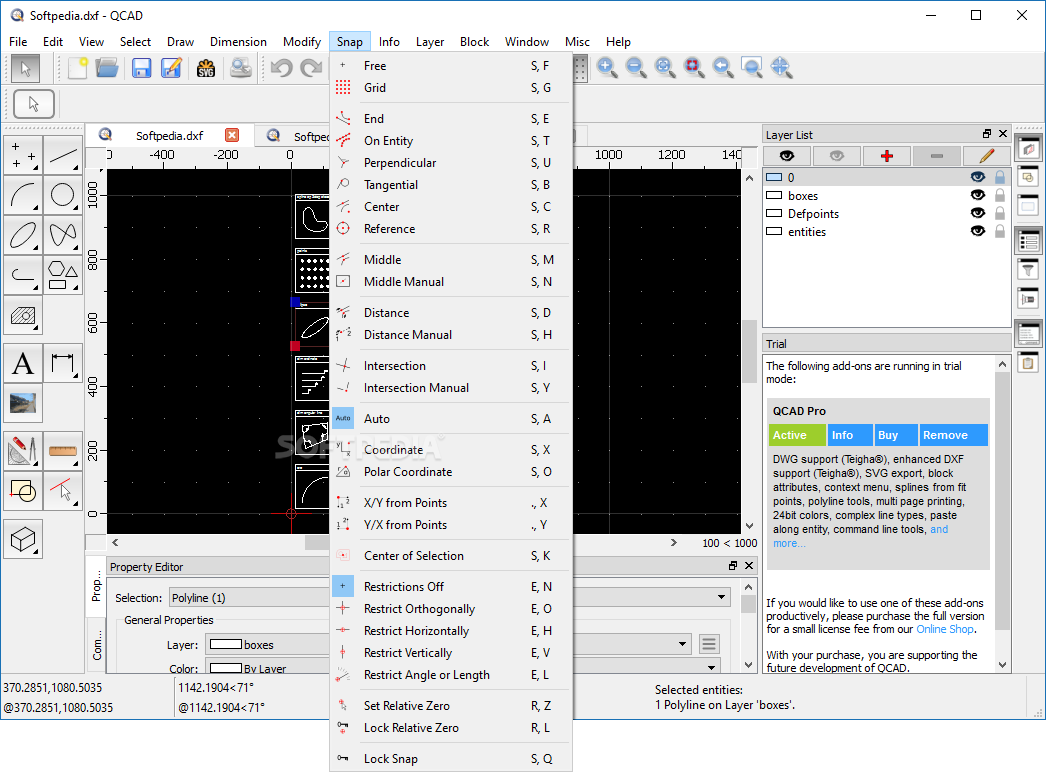This screenshot has width=1046, height=772.
Task: Click the remove layer minus button
Action: click(937, 156)
